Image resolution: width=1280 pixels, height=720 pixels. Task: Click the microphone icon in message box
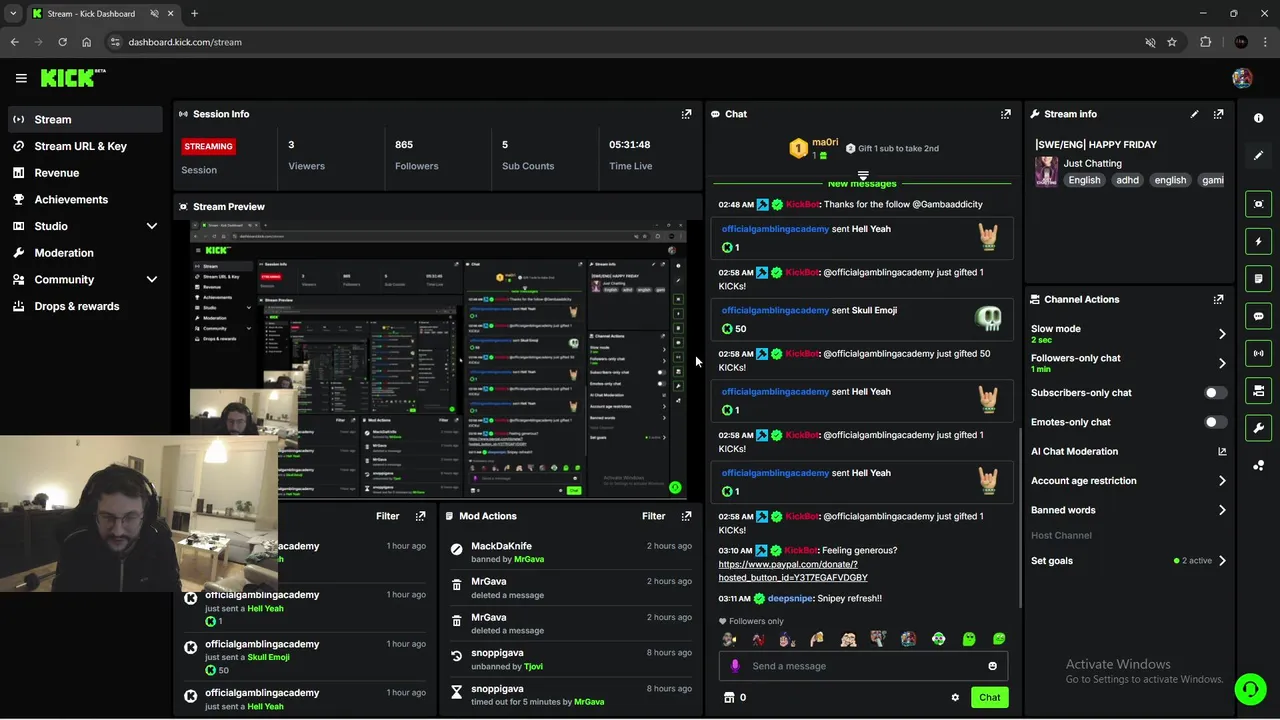[x=735, y=666]
